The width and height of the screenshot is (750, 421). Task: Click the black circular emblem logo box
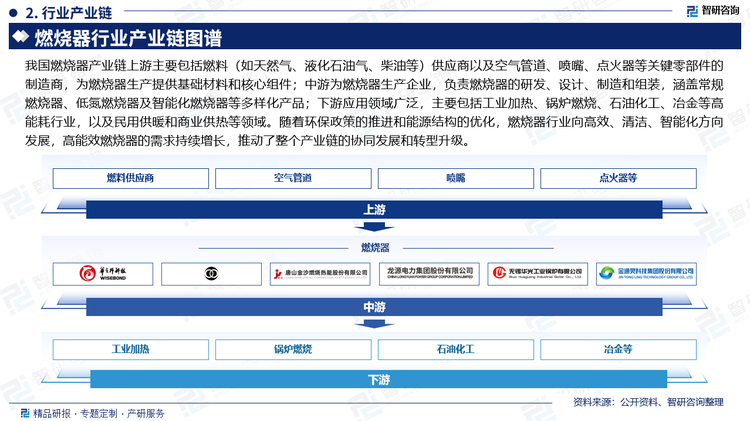(211, 274)
